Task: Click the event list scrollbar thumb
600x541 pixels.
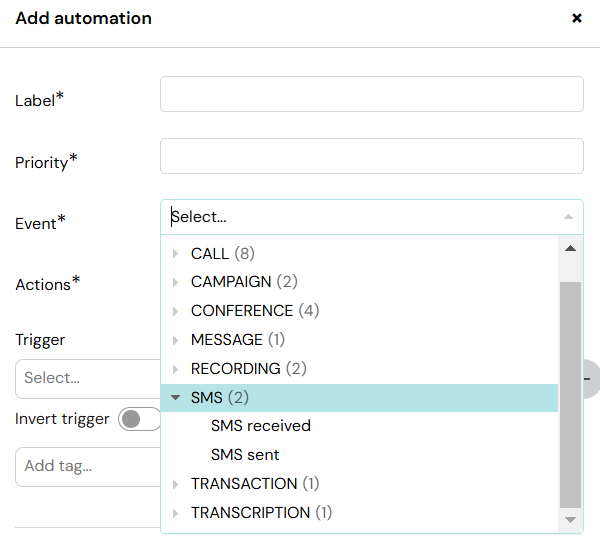Action: (570, 395)
